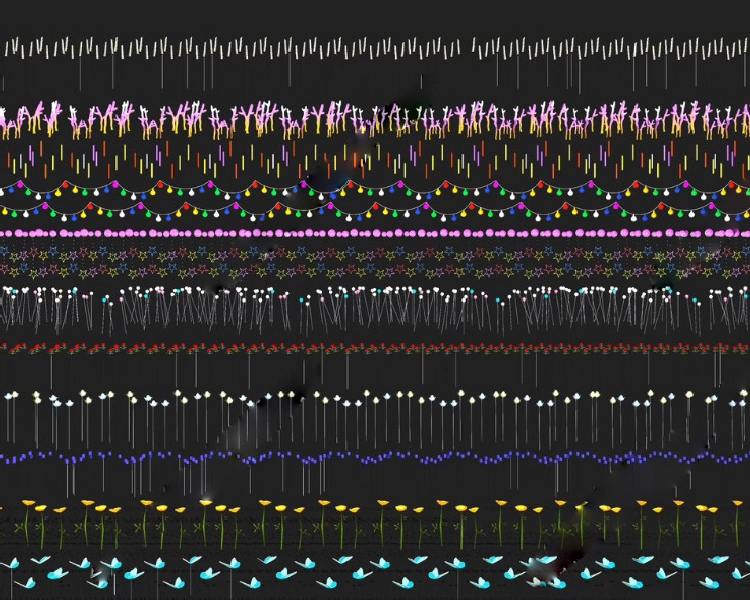Pick the rightmost cyan butterfly light
The height and width of the screenshot is (600, 750).
[739, 573]
